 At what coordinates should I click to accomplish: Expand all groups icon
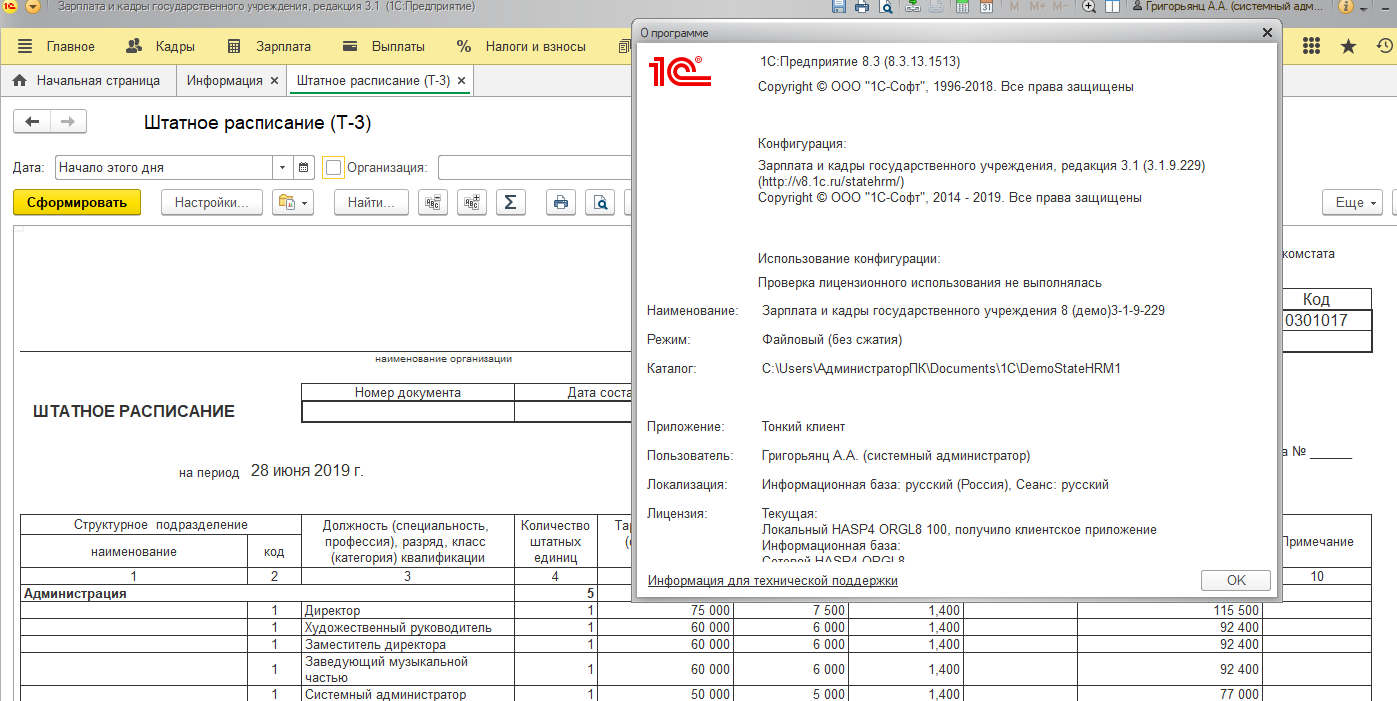click(472, 202)
